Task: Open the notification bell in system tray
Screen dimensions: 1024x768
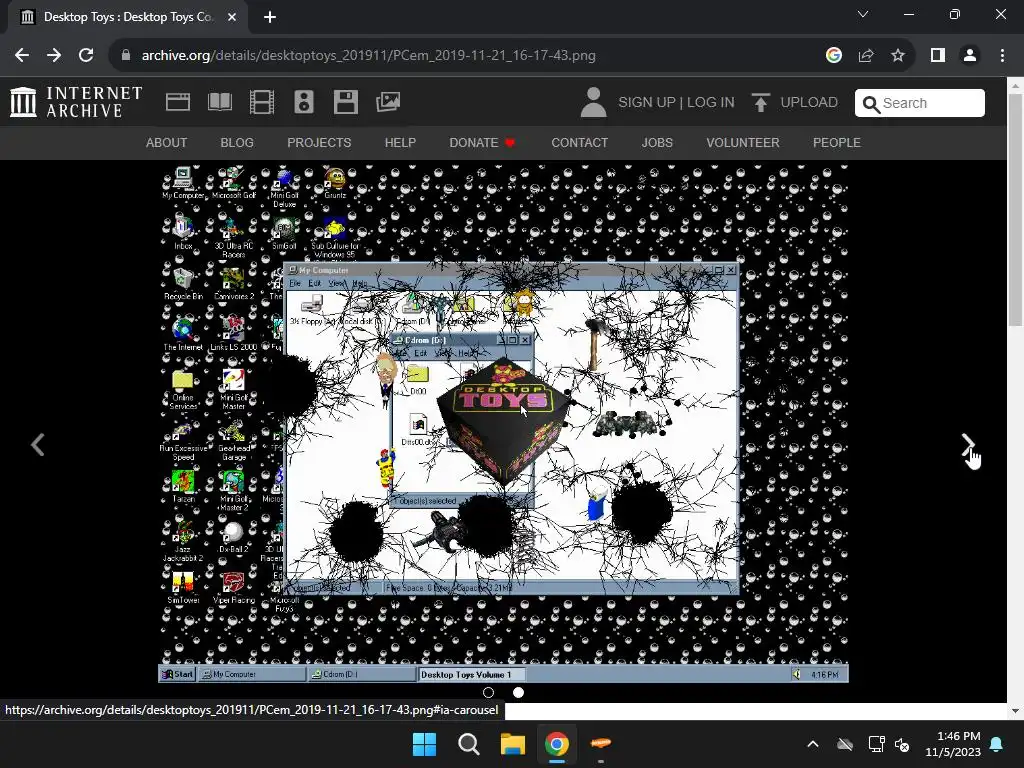Action: 997,744
